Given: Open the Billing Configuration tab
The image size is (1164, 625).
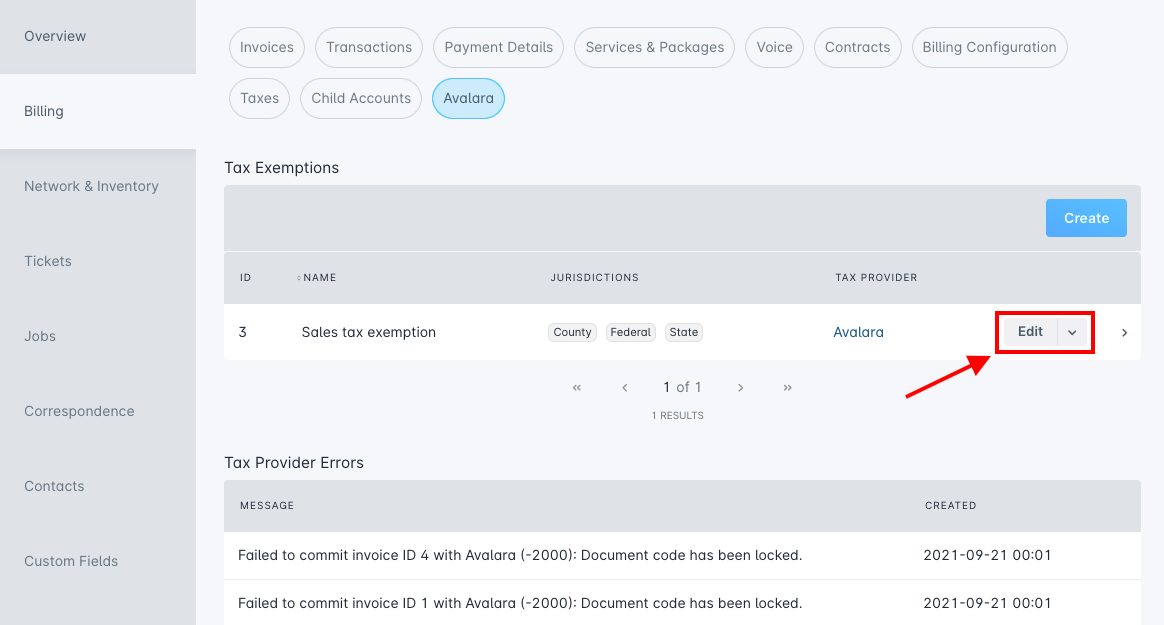Looking at the screenshot, I should [990, 48].
